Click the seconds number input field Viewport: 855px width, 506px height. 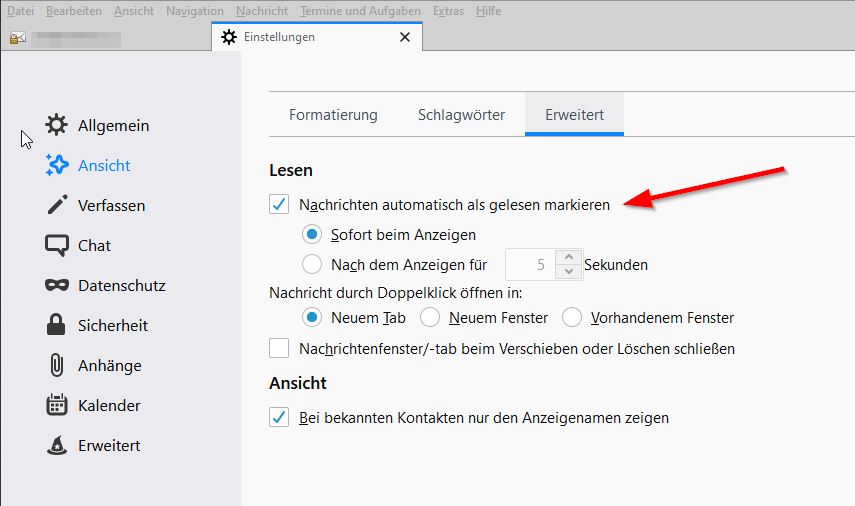531,264
